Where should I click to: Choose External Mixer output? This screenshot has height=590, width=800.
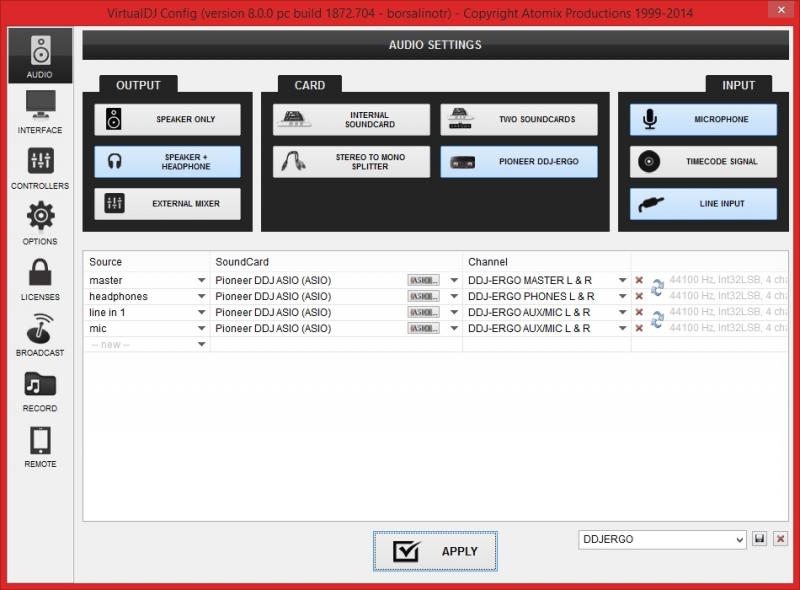click(167, 204)
